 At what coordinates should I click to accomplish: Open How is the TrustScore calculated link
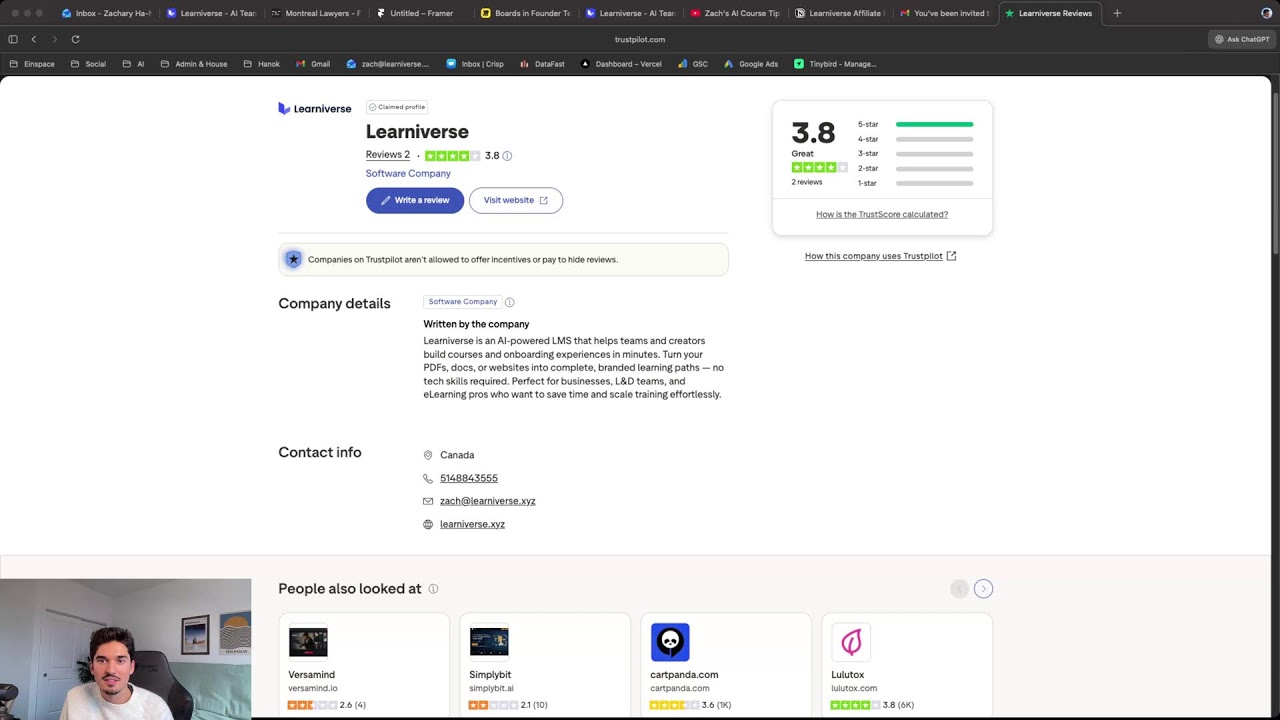pos(882,214)
